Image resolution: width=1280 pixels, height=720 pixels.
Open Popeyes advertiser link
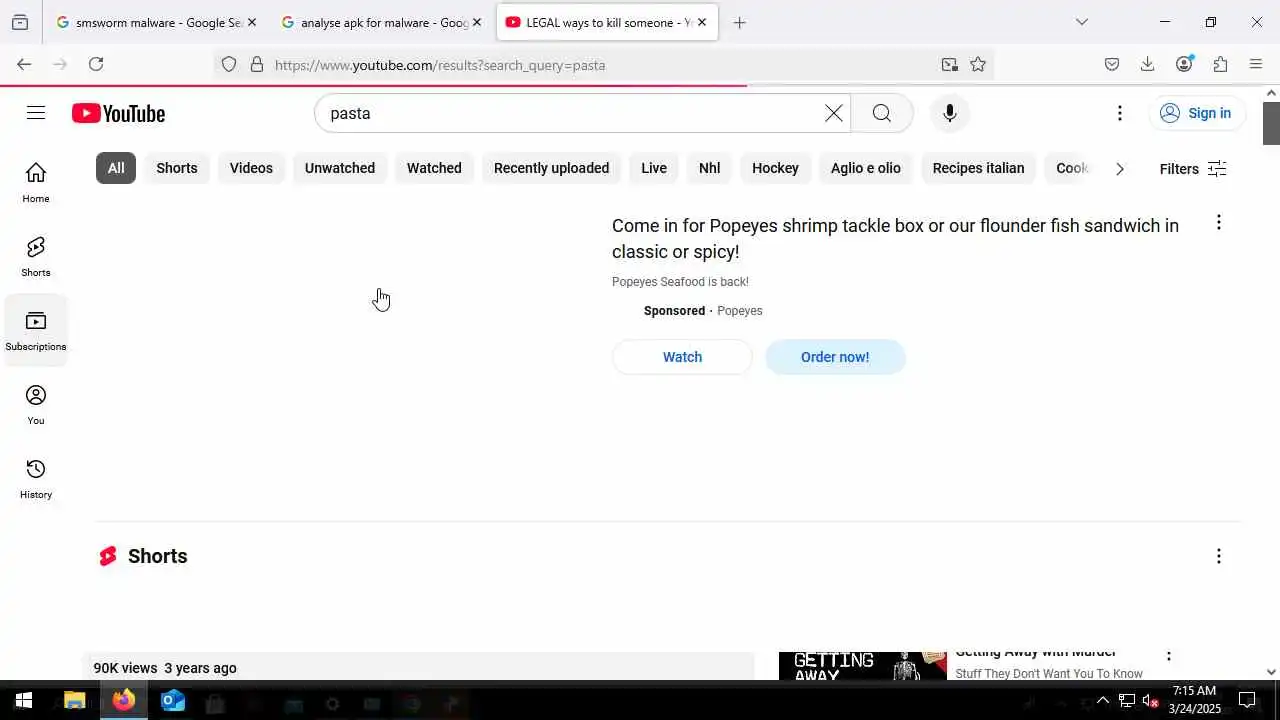(x=740, y=311)
